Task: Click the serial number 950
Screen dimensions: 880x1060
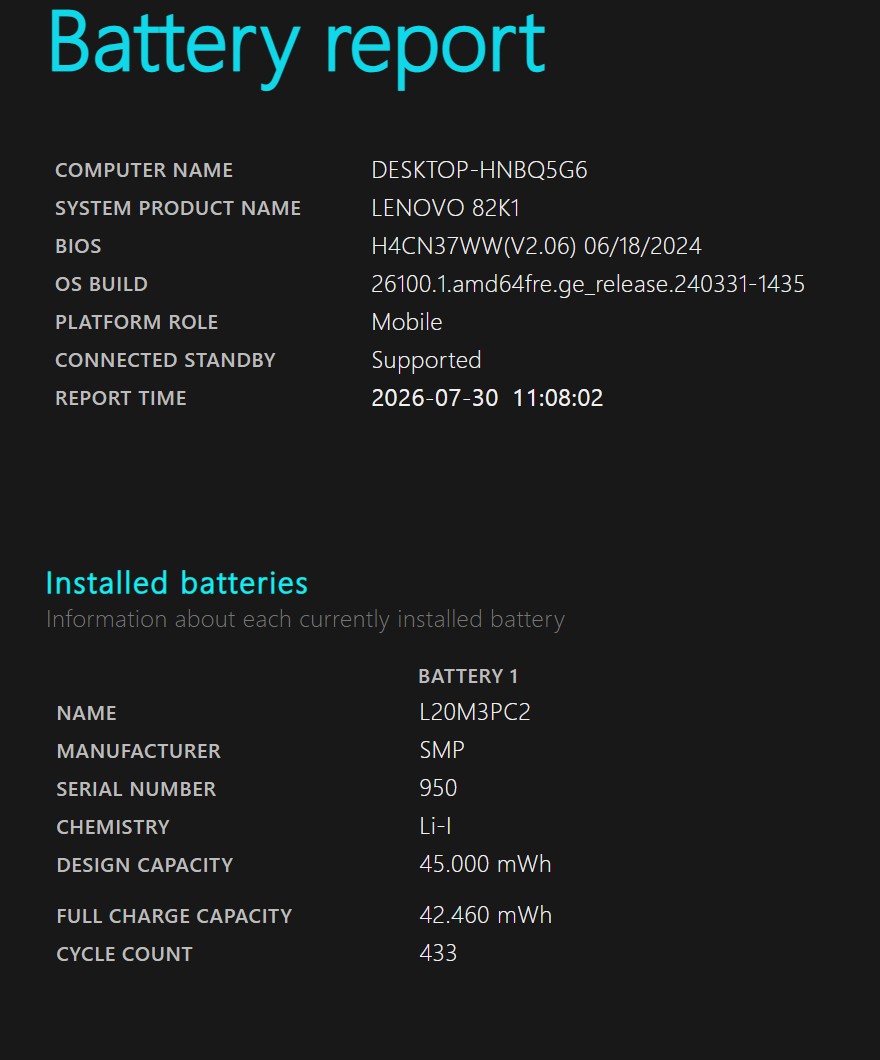Action: click(x=438, y=788)
